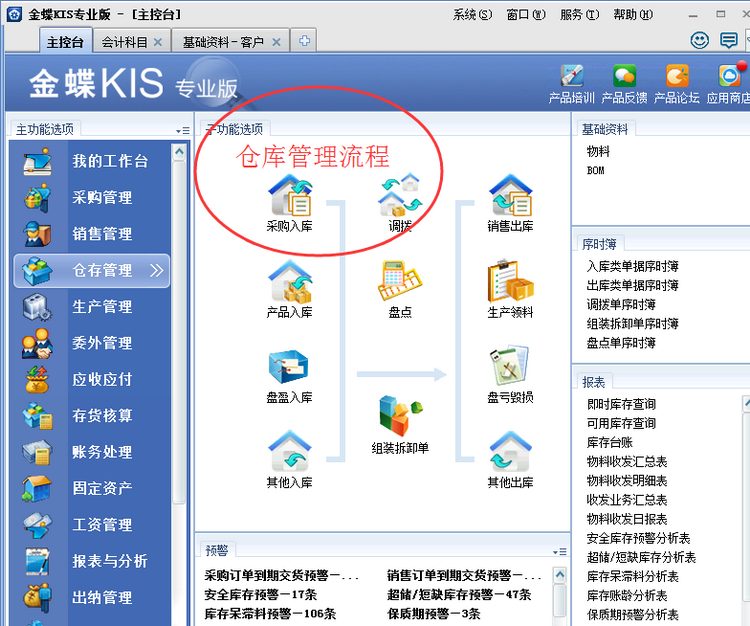
Task: Open the 销售出库 sales delivery icon
Action: [x=510, y=196]
